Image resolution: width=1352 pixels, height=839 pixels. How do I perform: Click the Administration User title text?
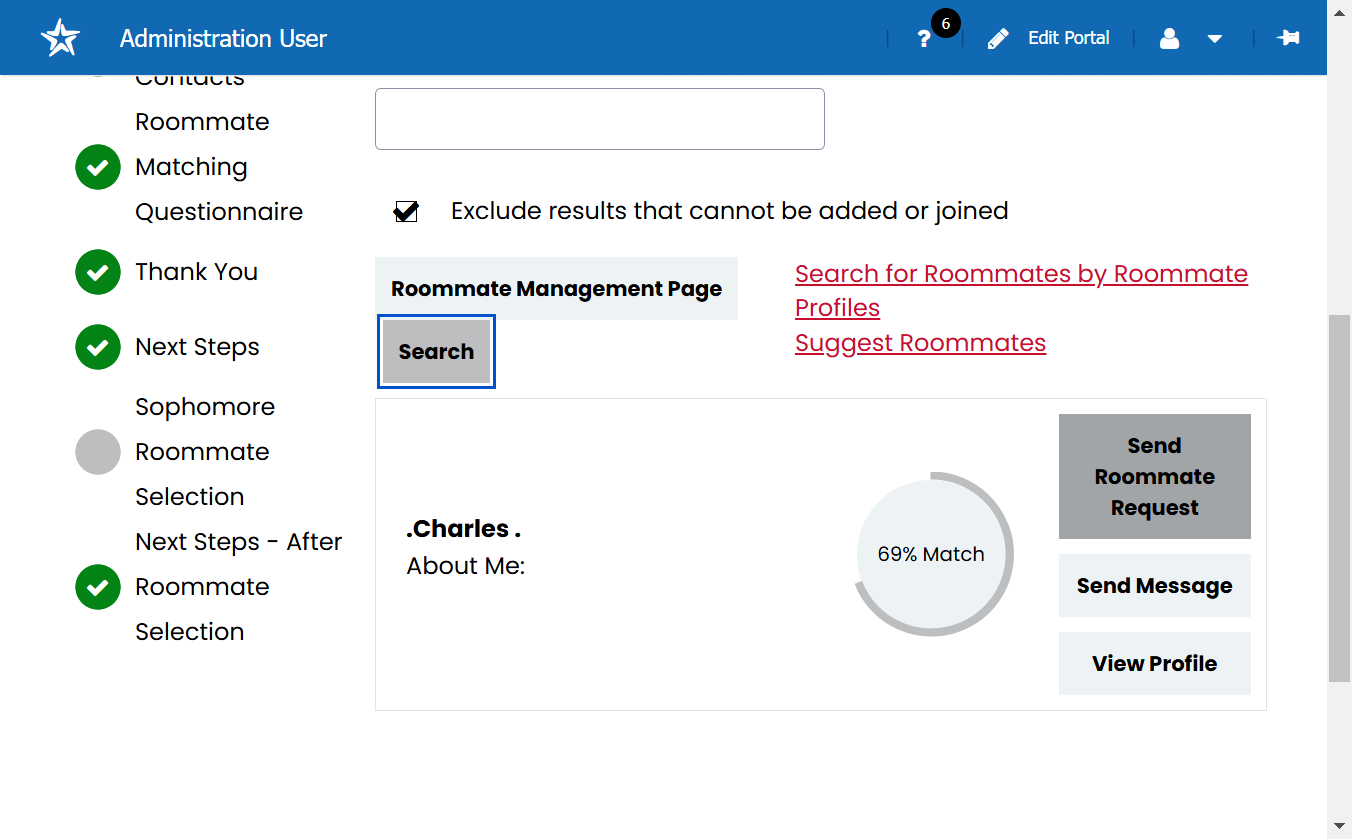[223, 39]
